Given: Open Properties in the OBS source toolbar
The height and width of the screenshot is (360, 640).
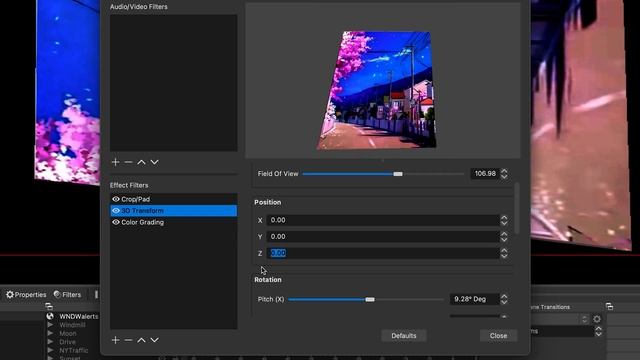Looking at the screenshot, I should tap(26, 294).
